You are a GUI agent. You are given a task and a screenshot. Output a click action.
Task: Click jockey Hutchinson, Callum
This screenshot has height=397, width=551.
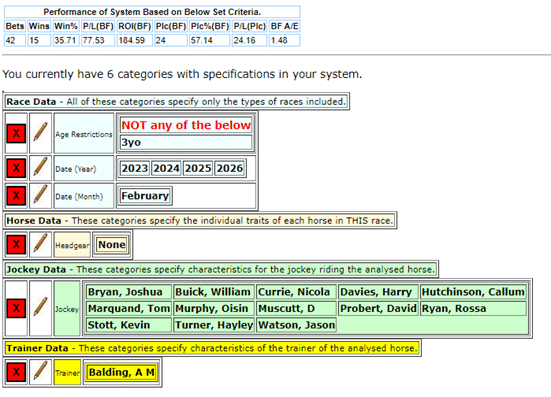pos(473,292)
